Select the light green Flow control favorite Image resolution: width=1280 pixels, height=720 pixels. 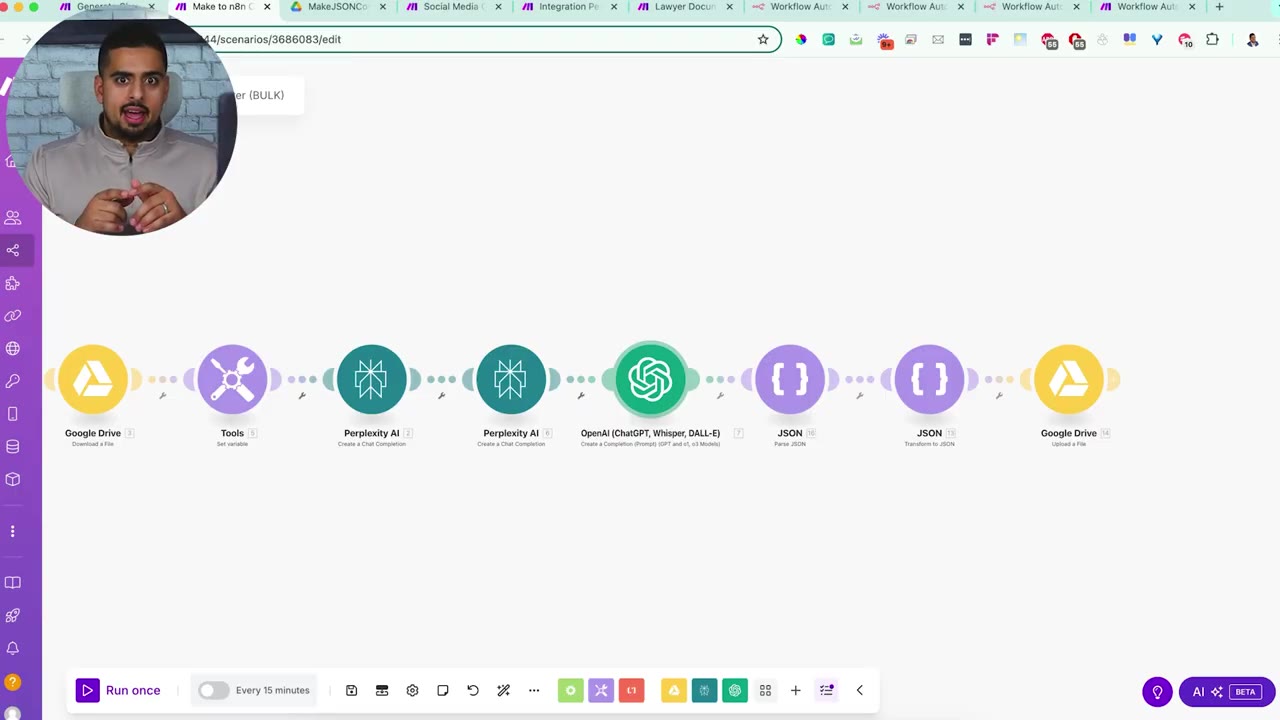[x=571, y=690]
